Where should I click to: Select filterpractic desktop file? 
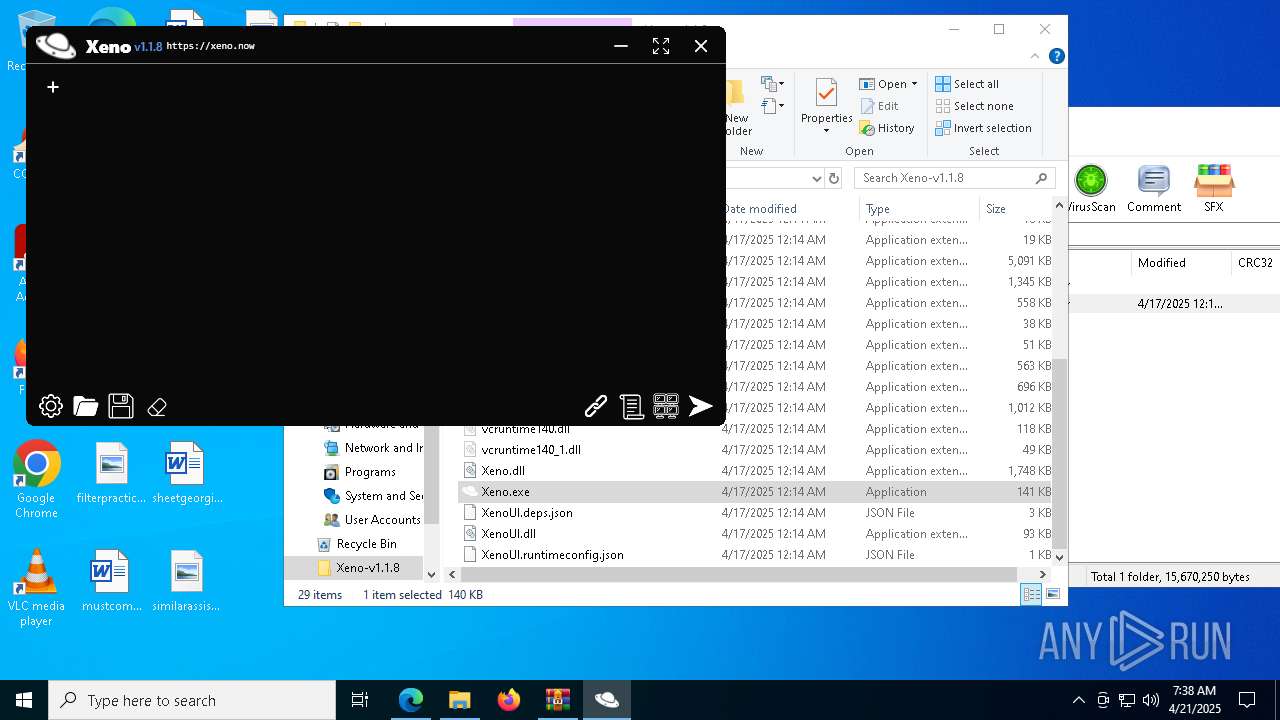coord(111,474)
